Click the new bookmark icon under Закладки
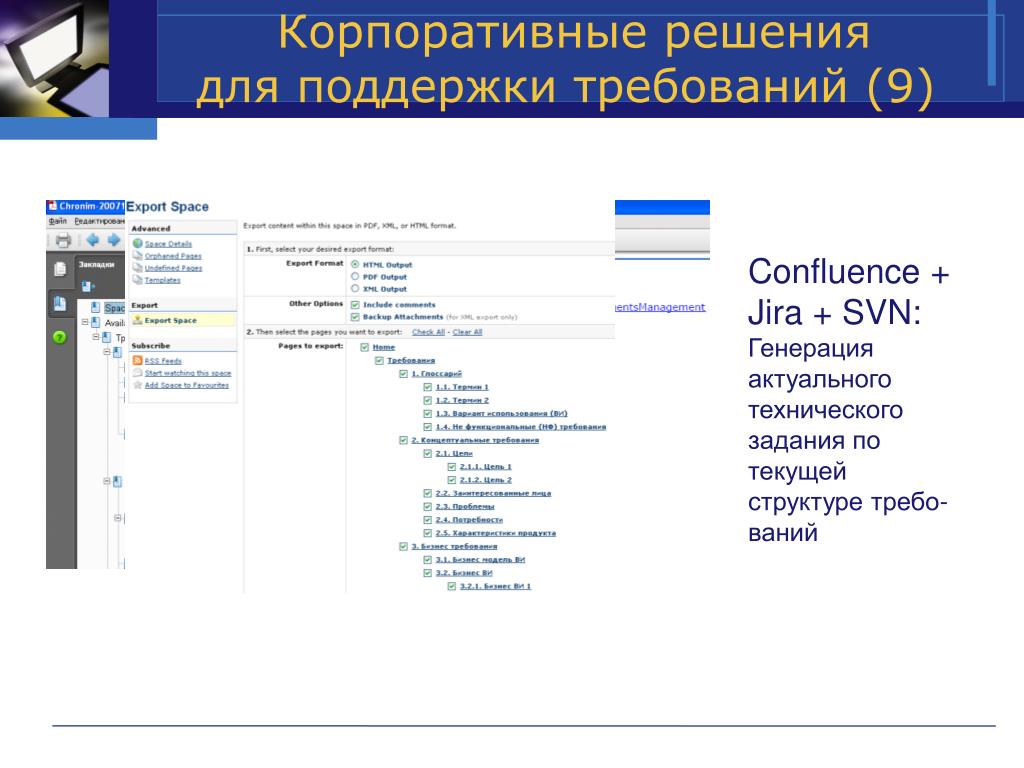 tap(88, 286)
